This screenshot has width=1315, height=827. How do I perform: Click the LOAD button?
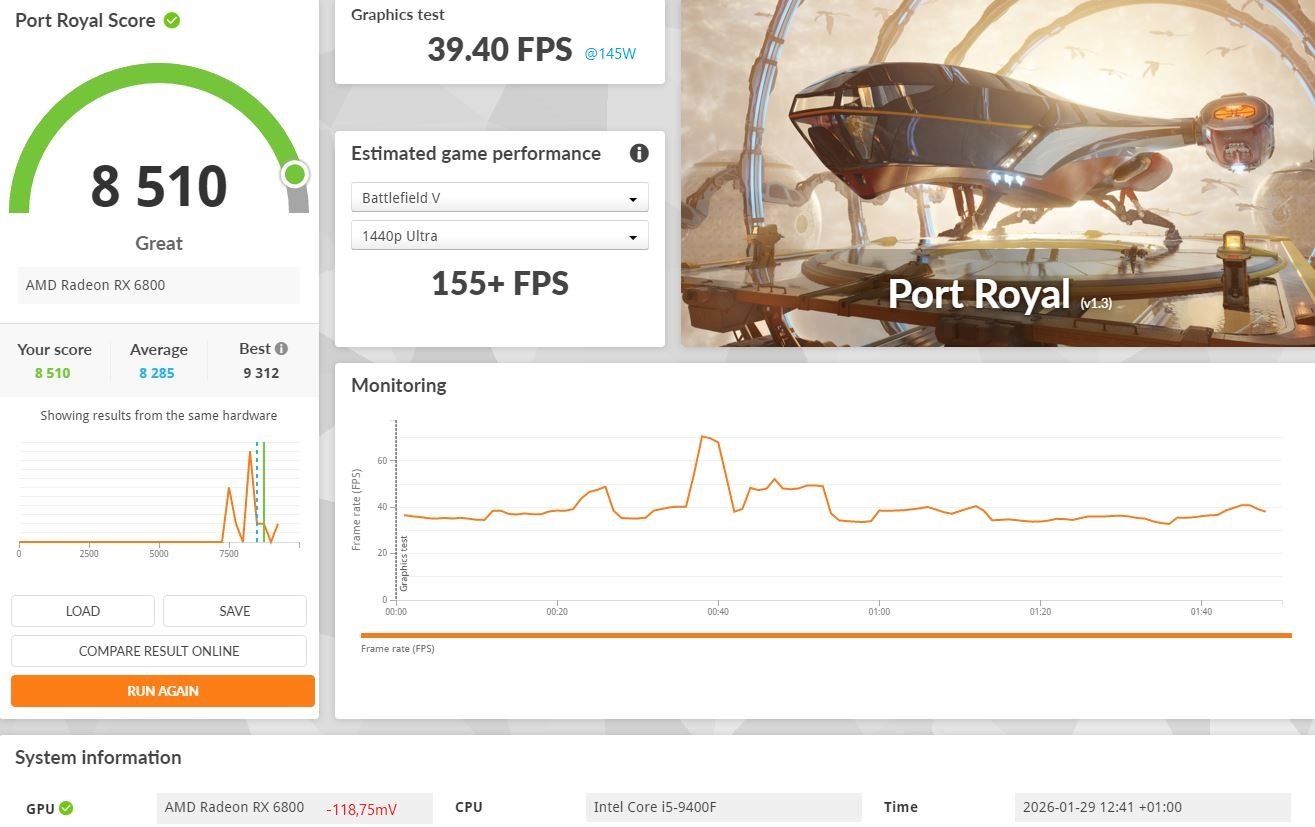(83, 611)
